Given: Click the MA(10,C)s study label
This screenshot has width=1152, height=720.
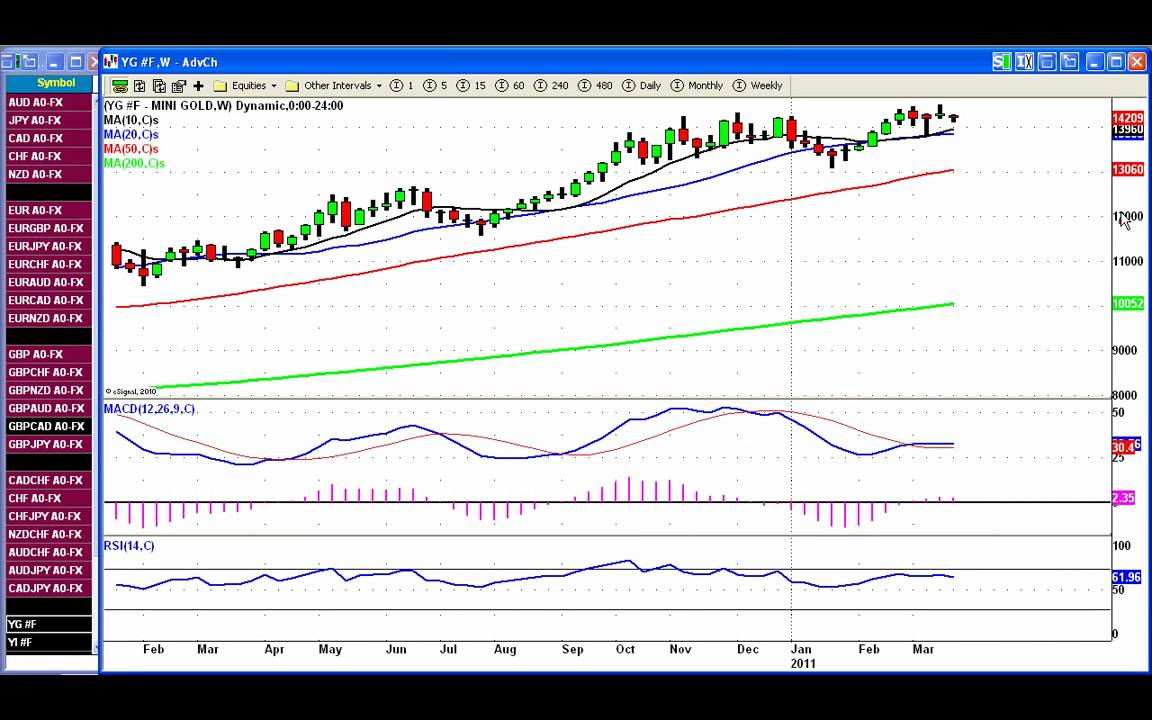Looking at the screenshot, I should click(x=131, y=120).
